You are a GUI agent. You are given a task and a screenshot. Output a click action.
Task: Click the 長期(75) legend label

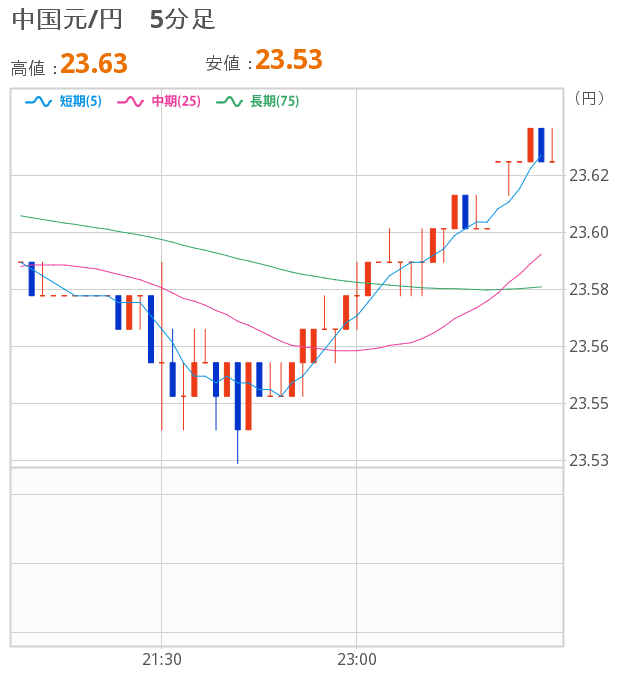pos(275,101)
